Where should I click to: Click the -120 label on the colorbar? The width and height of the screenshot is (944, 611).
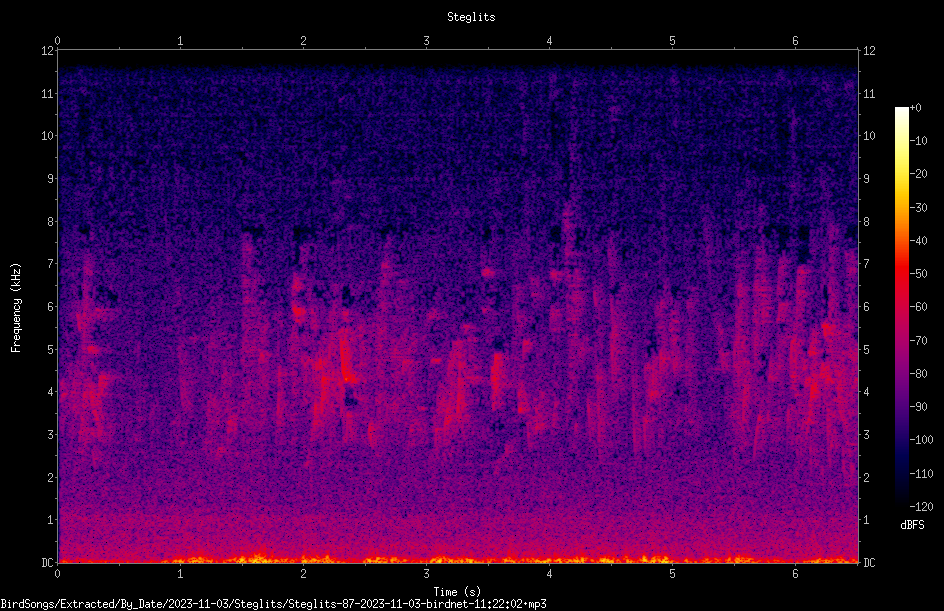[921, 506]
